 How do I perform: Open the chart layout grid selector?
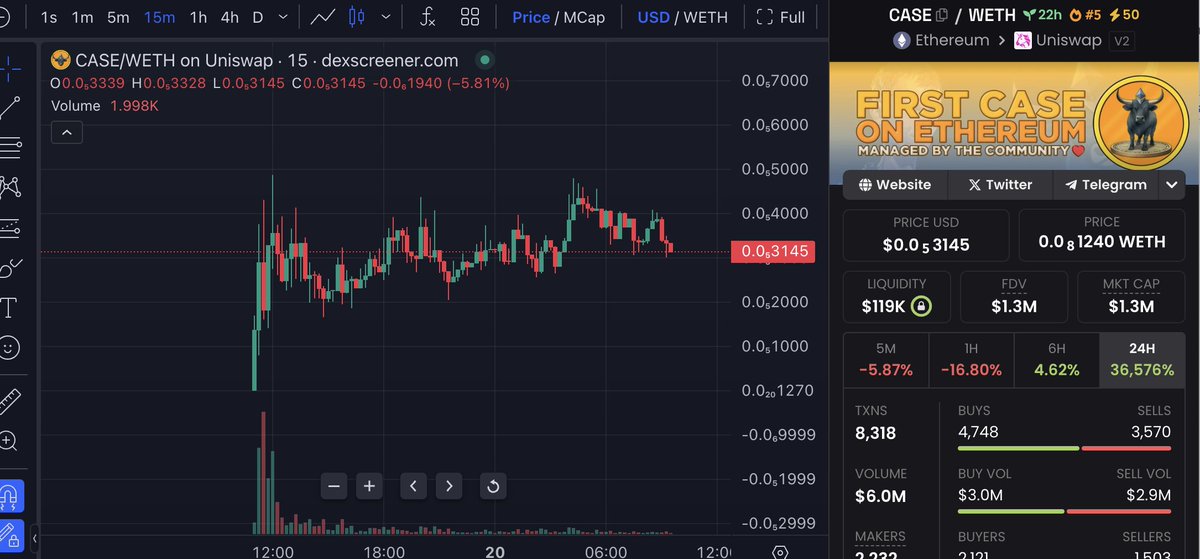pyautogui.click(x=470, y=17)
